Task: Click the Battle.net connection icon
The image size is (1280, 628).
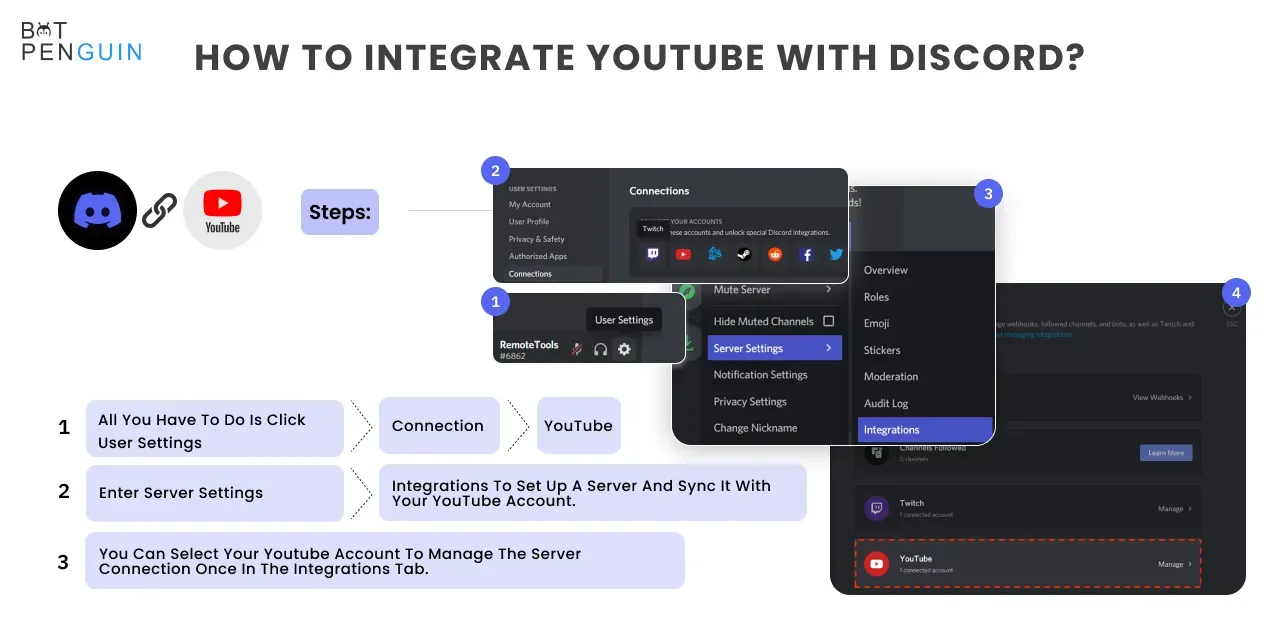Action: pos(714,254)
